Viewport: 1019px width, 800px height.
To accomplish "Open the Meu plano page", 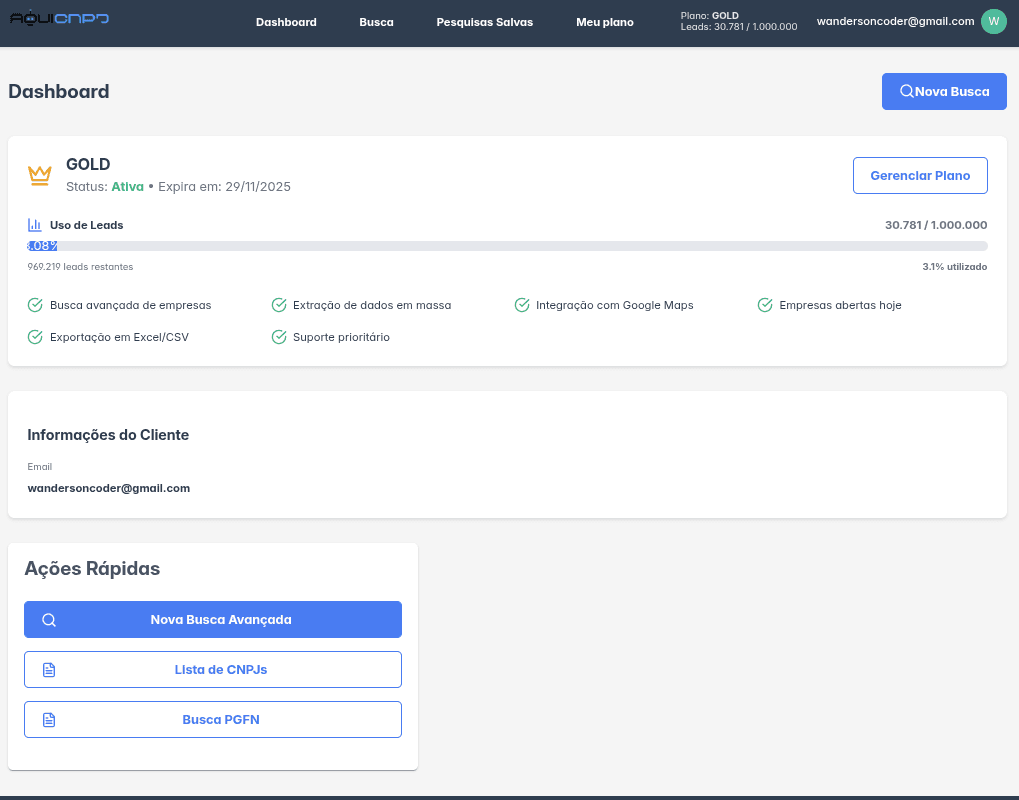I will (x=605, y=22).
